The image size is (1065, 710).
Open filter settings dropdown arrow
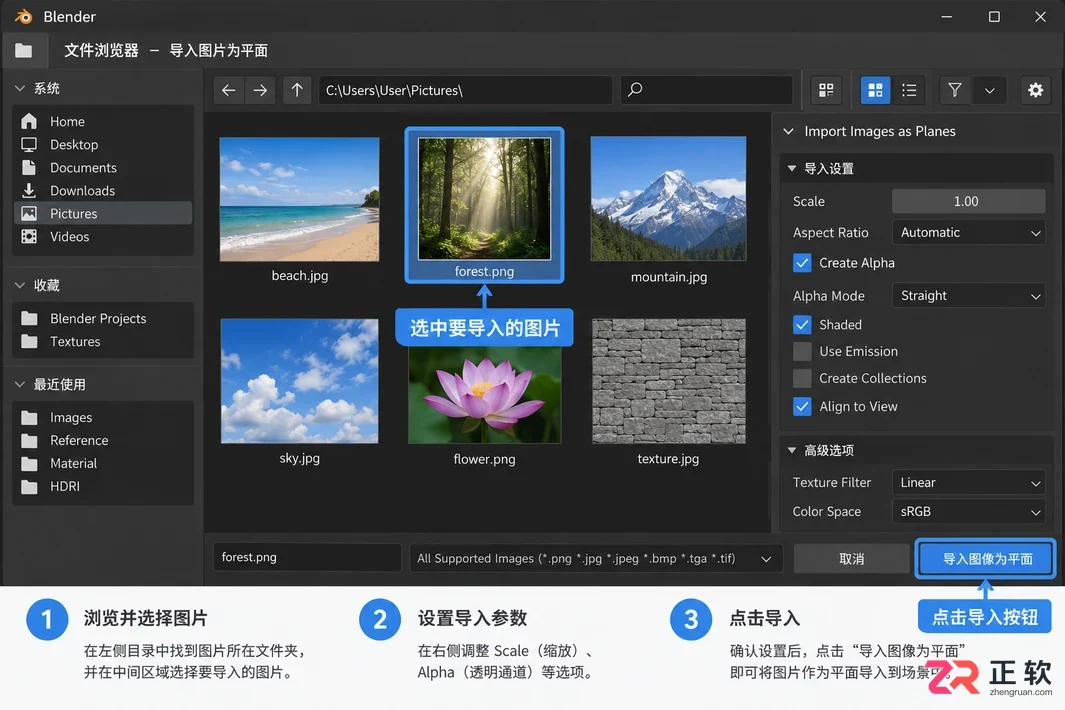pos(990,90)
